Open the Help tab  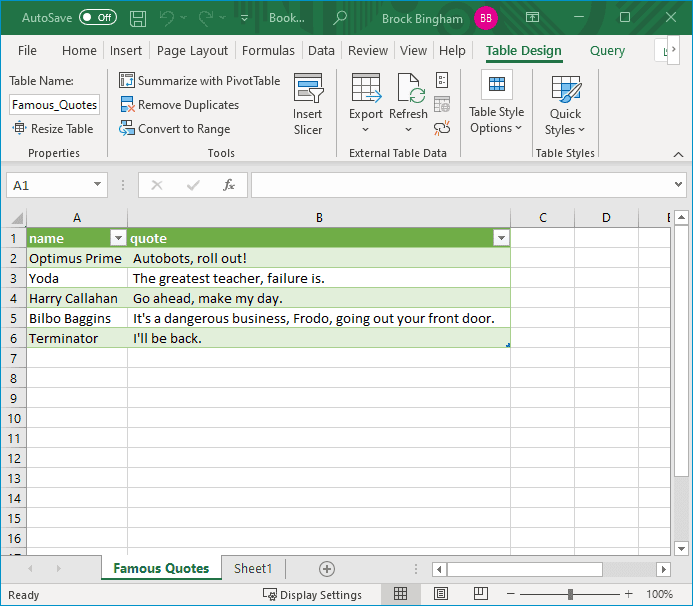tap(452, 50)
